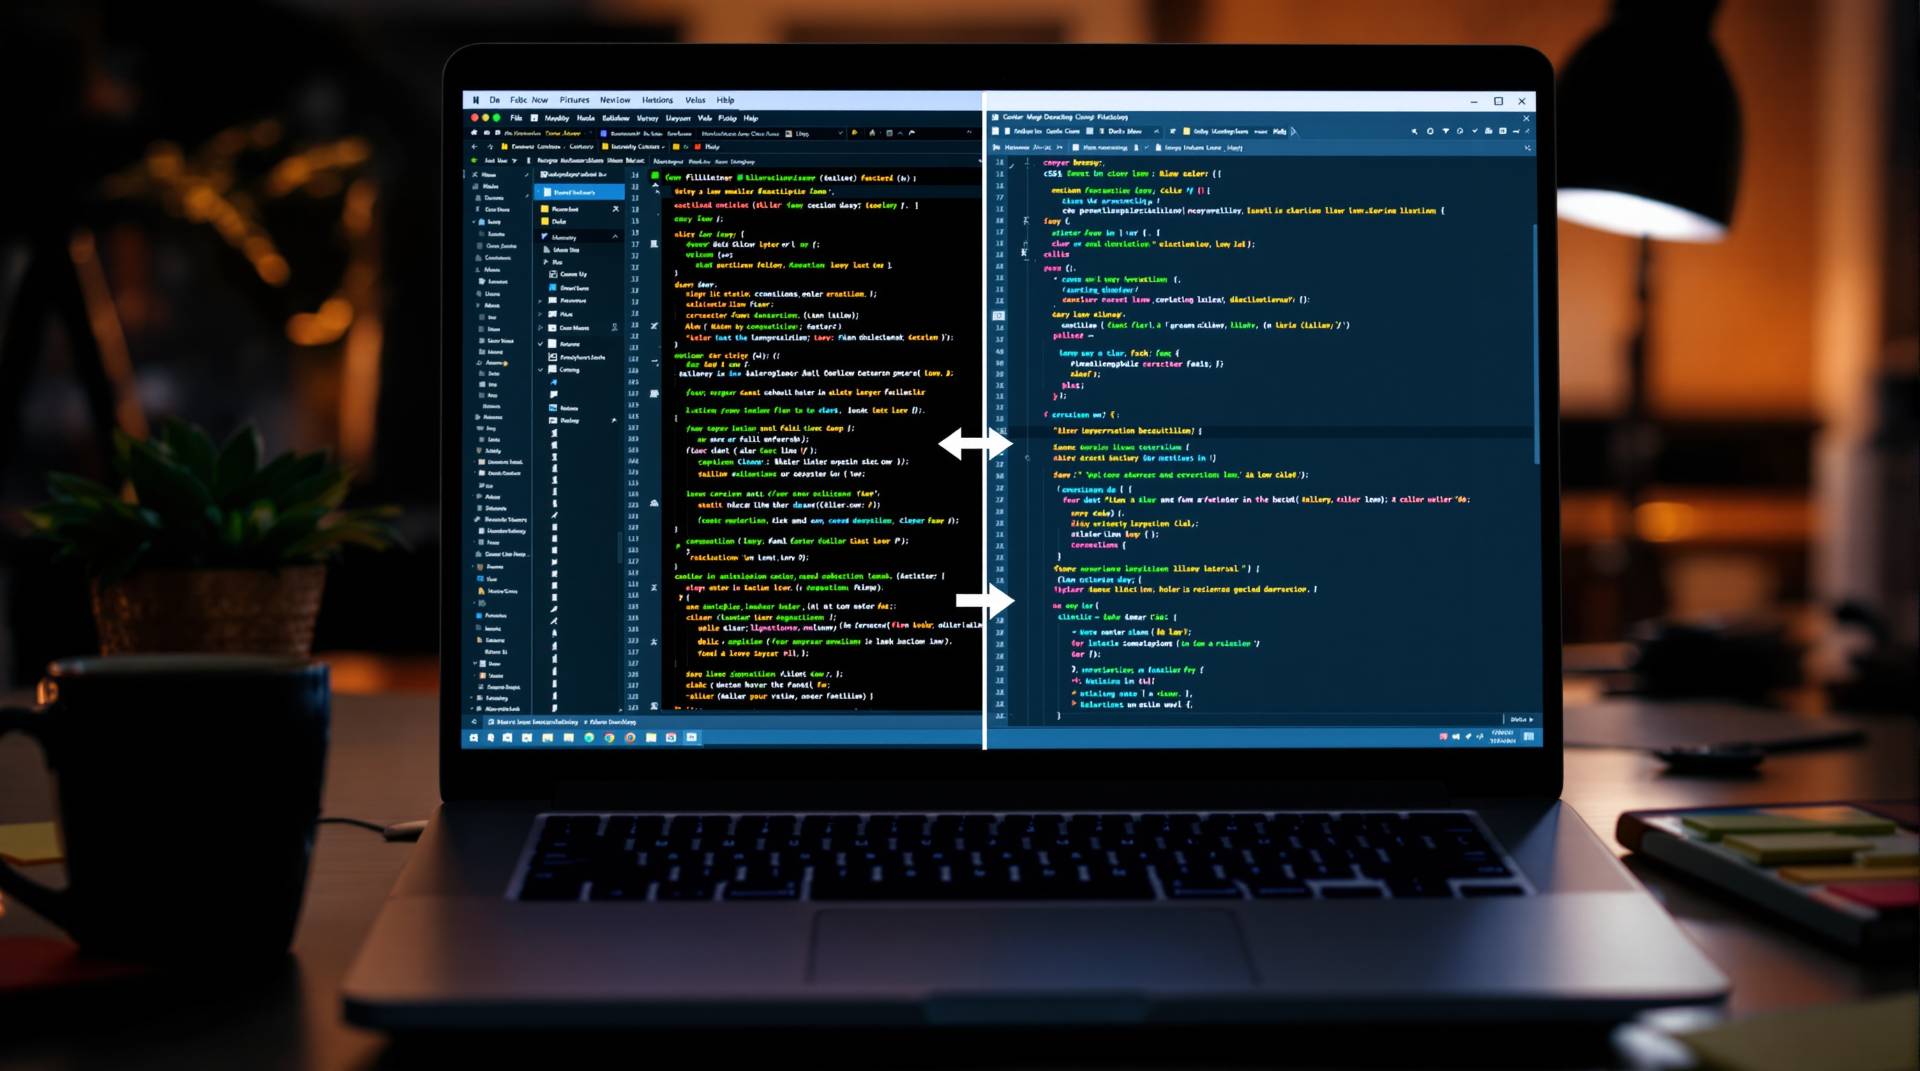Click the curved share arrow in the left toolbar

click(x=911, y=133)
